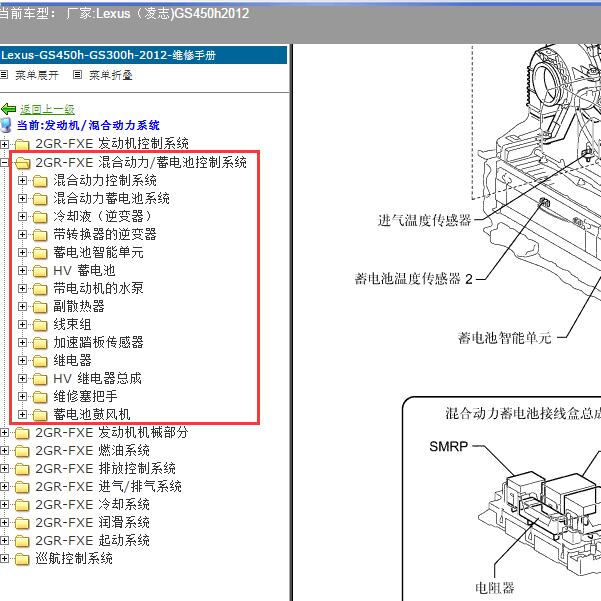This screenshot has height=601, width=601.
Task: Click folder icon beside 蓄电池鼓风机
Action: tap(40, 415)
